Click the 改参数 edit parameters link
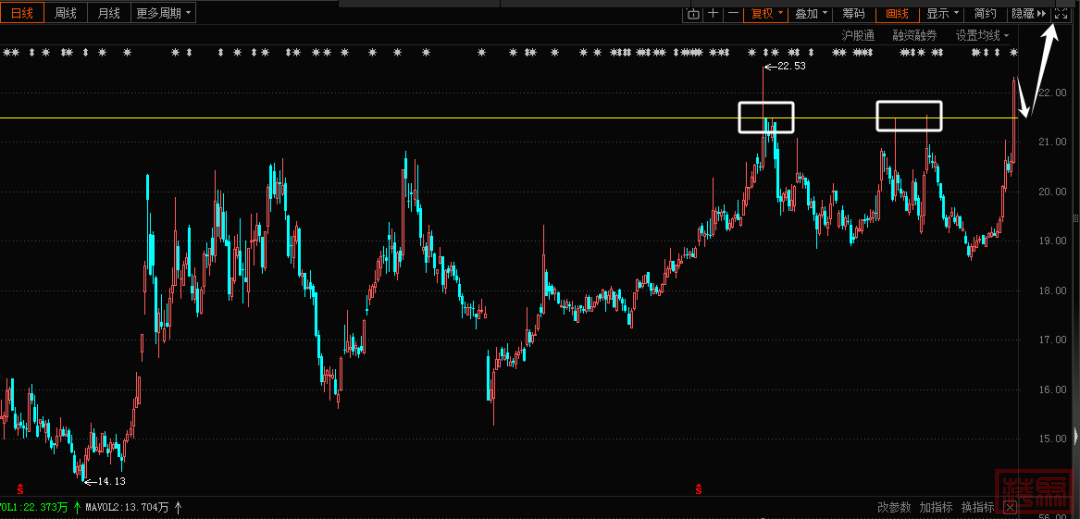This screenshot has width=1080, height=519. [894, 508]
